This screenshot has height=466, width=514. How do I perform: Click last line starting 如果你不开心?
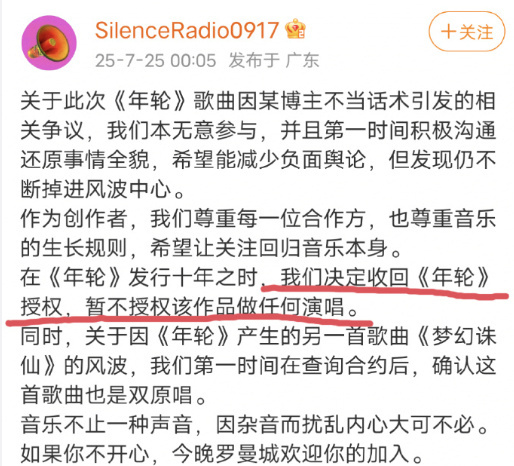pos(221,454)
